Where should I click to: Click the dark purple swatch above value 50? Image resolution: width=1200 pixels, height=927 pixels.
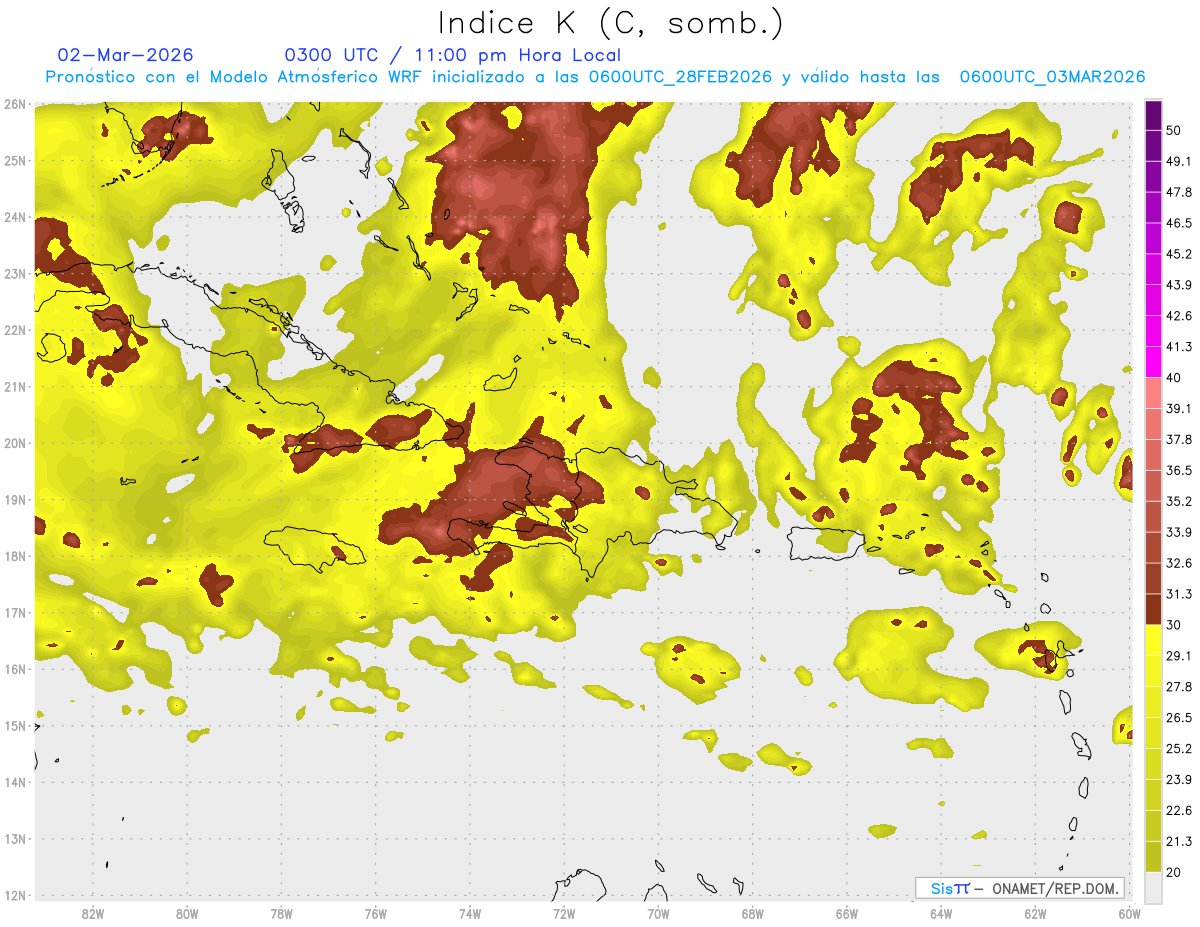1153,115
